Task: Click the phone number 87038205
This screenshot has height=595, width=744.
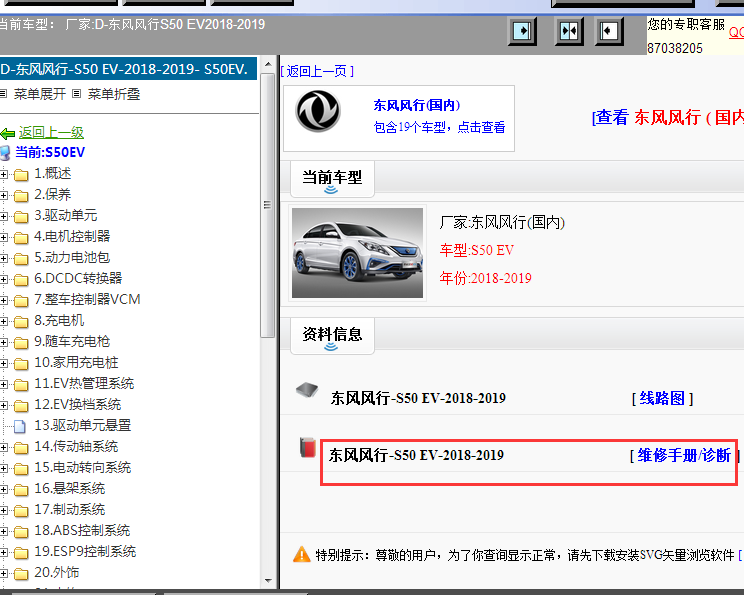Action: [675, 48]
